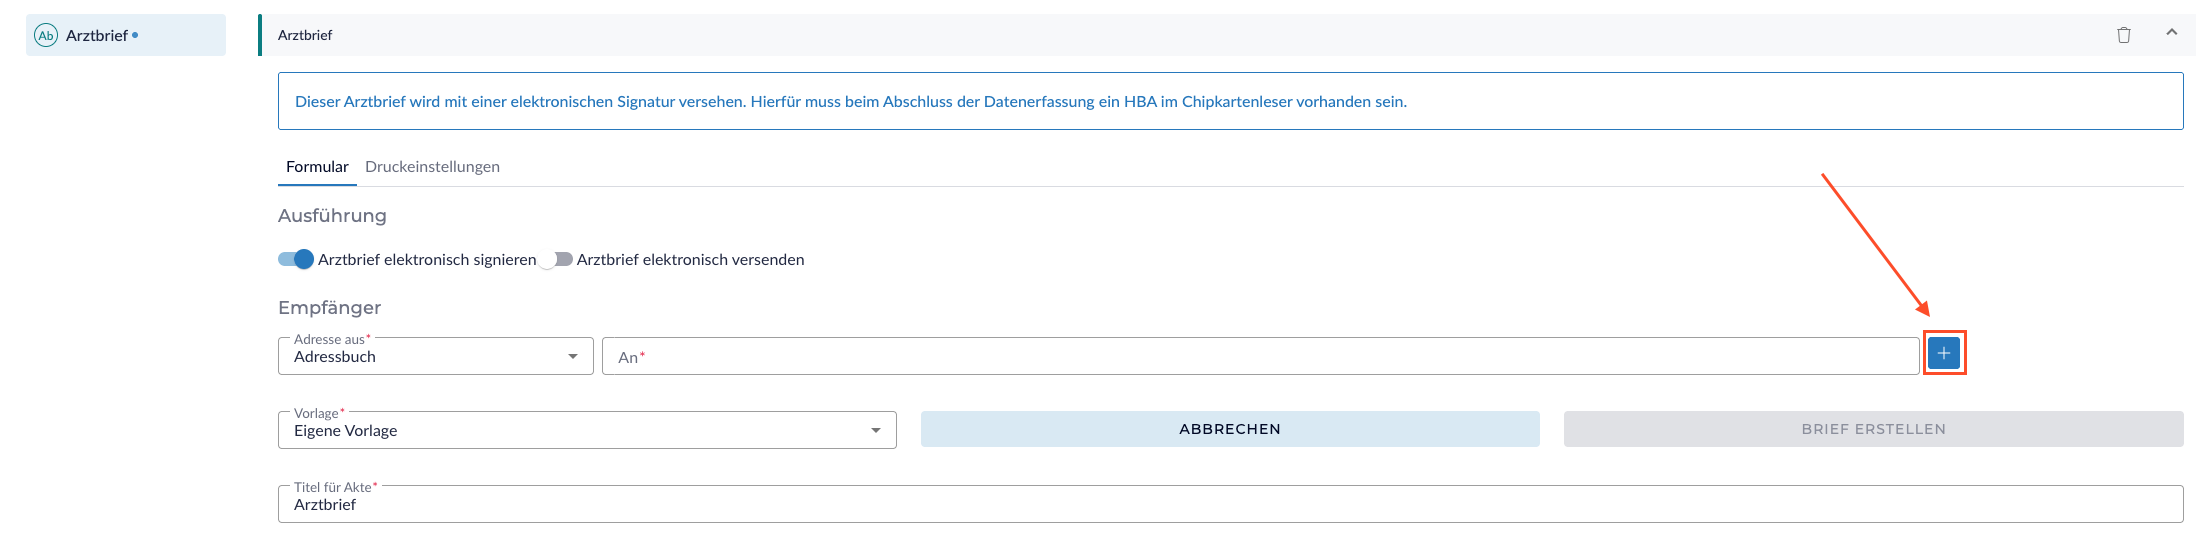Select the Arztbrief entry label in the sidebar

pos(97,36)
